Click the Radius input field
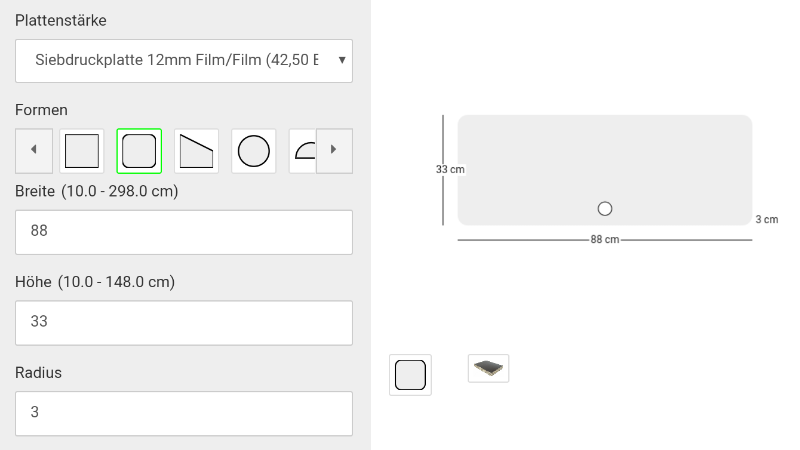The image size is (800, 450). pos(184,413)
